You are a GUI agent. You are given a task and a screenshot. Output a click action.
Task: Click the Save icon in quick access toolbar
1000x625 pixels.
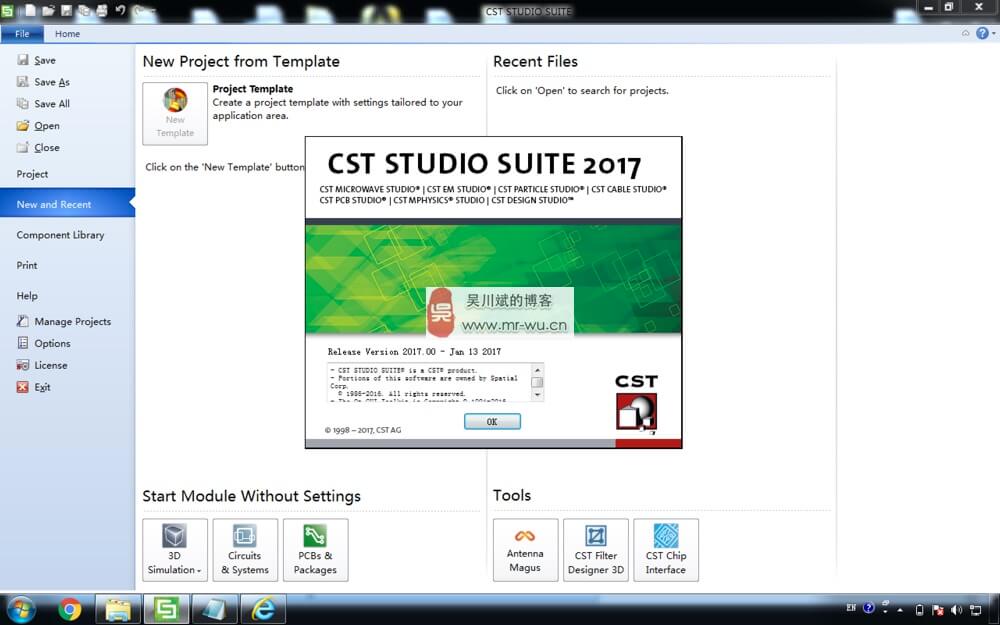coord(66,10)
